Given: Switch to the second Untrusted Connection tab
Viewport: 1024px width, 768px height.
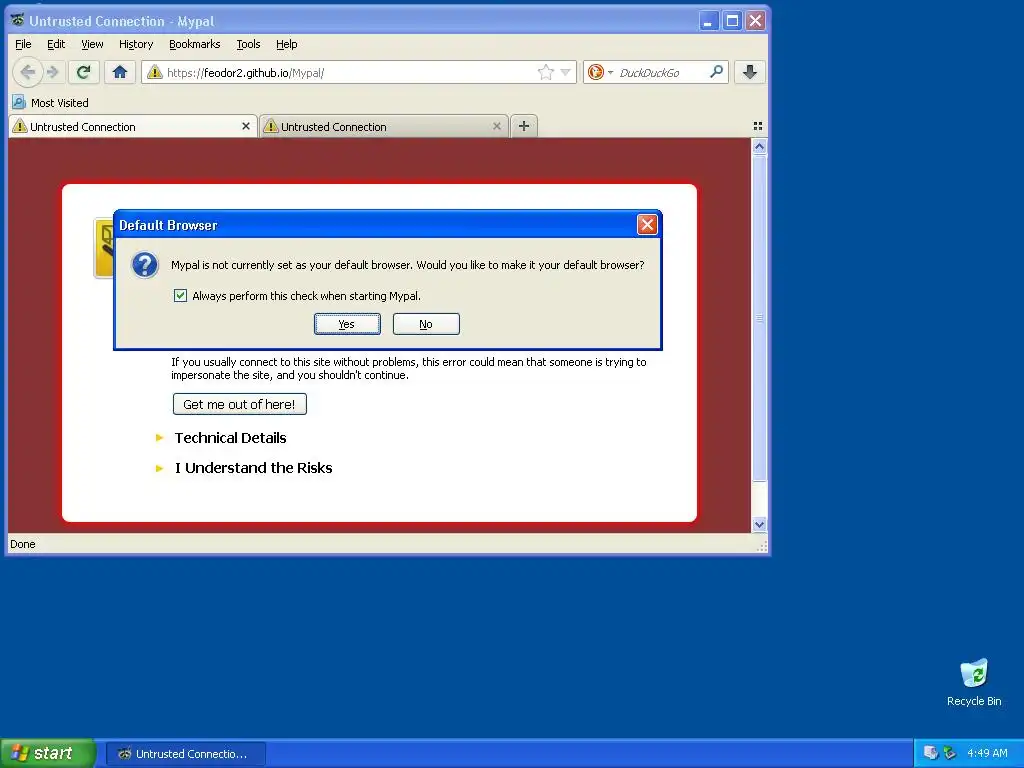Looking at the screenshot, I should tap(383, 127).
